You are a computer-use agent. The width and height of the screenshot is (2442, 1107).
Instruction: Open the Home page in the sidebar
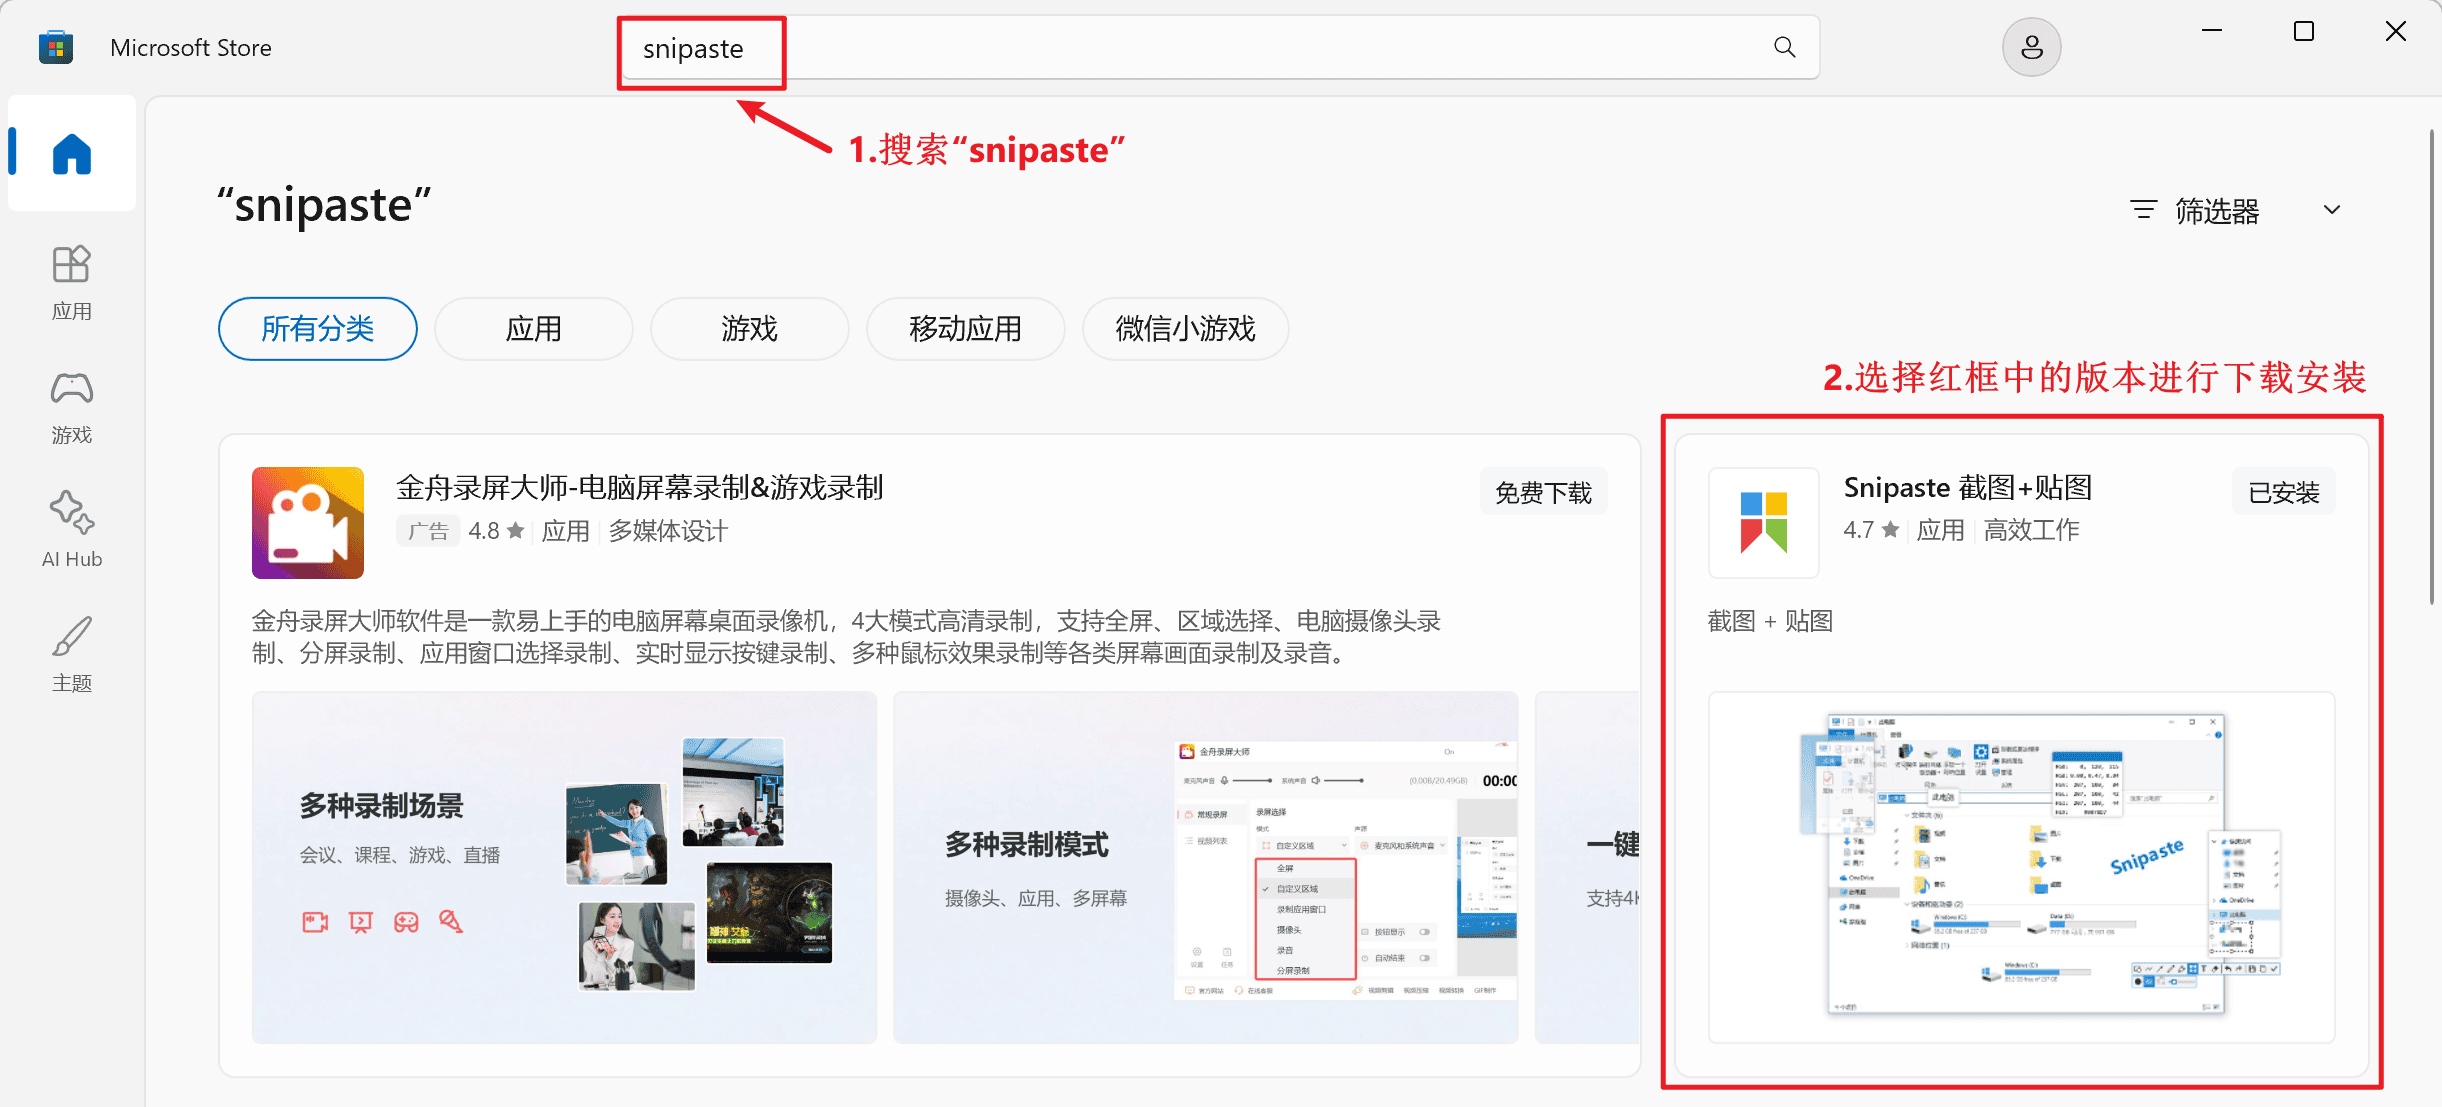coord(71,152)
